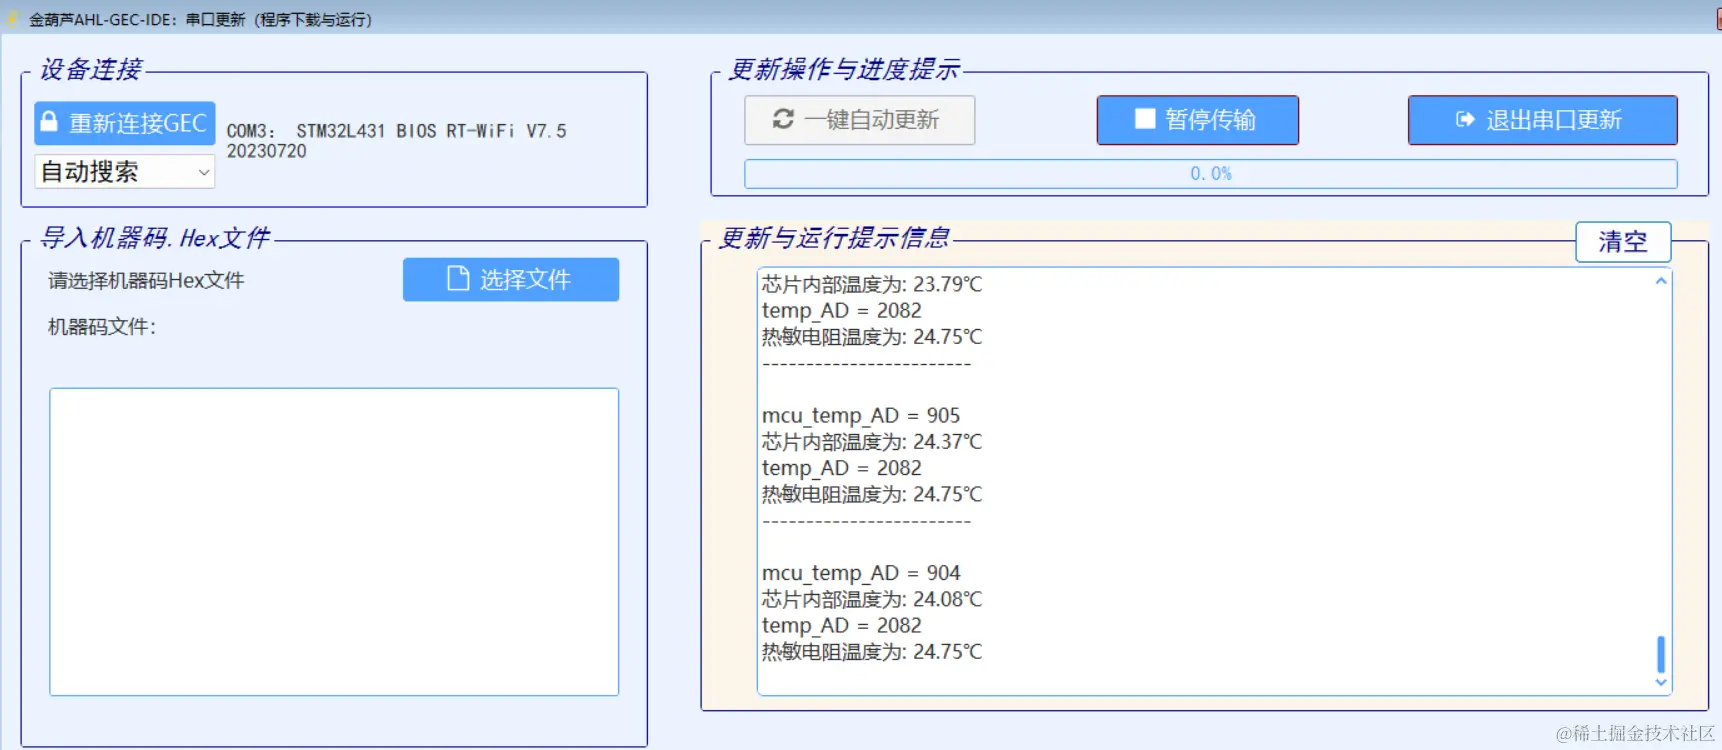
Task: Click the 更新与运行提示信息 group title
Action: (x=835, y=238)
